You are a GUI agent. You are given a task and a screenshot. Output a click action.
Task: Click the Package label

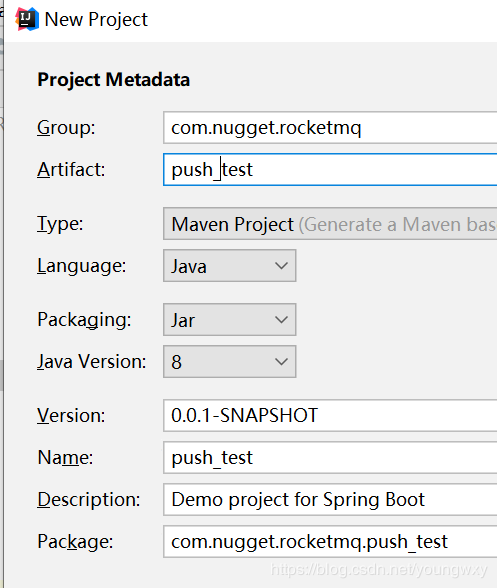pyautogui.click(x=75, y=542)
